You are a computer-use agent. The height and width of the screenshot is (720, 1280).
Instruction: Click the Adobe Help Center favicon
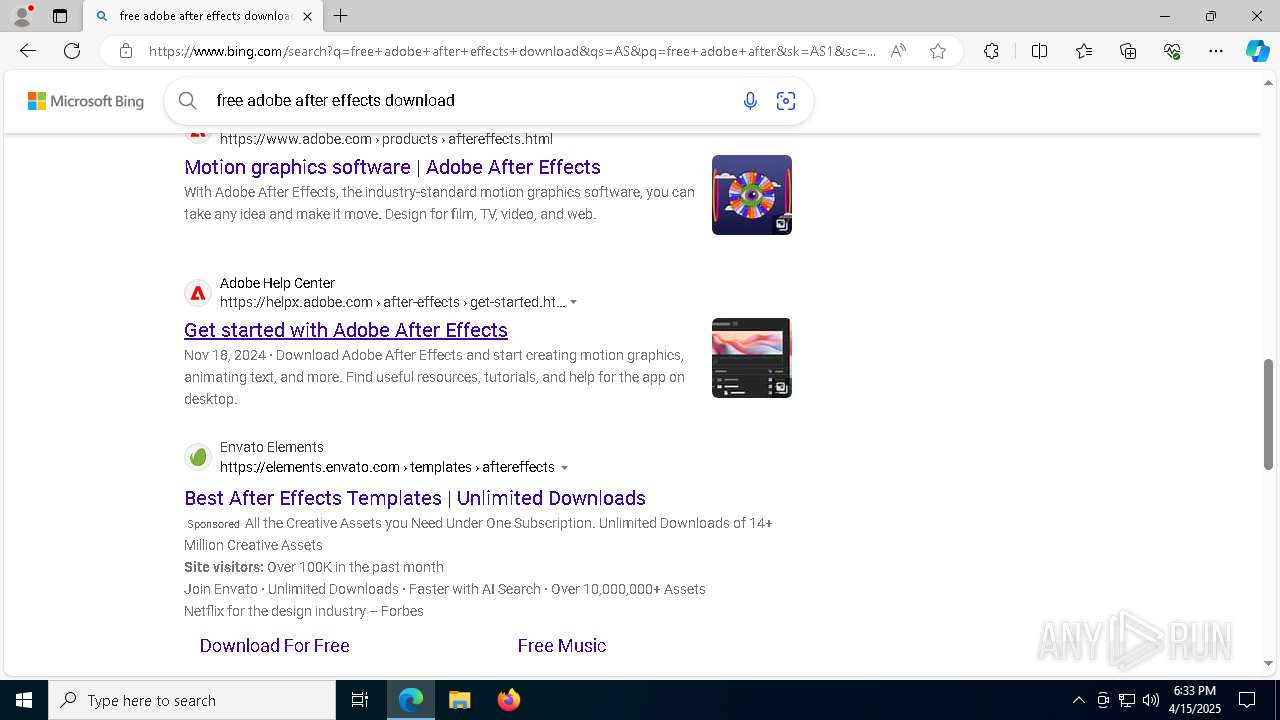point(198,293)
